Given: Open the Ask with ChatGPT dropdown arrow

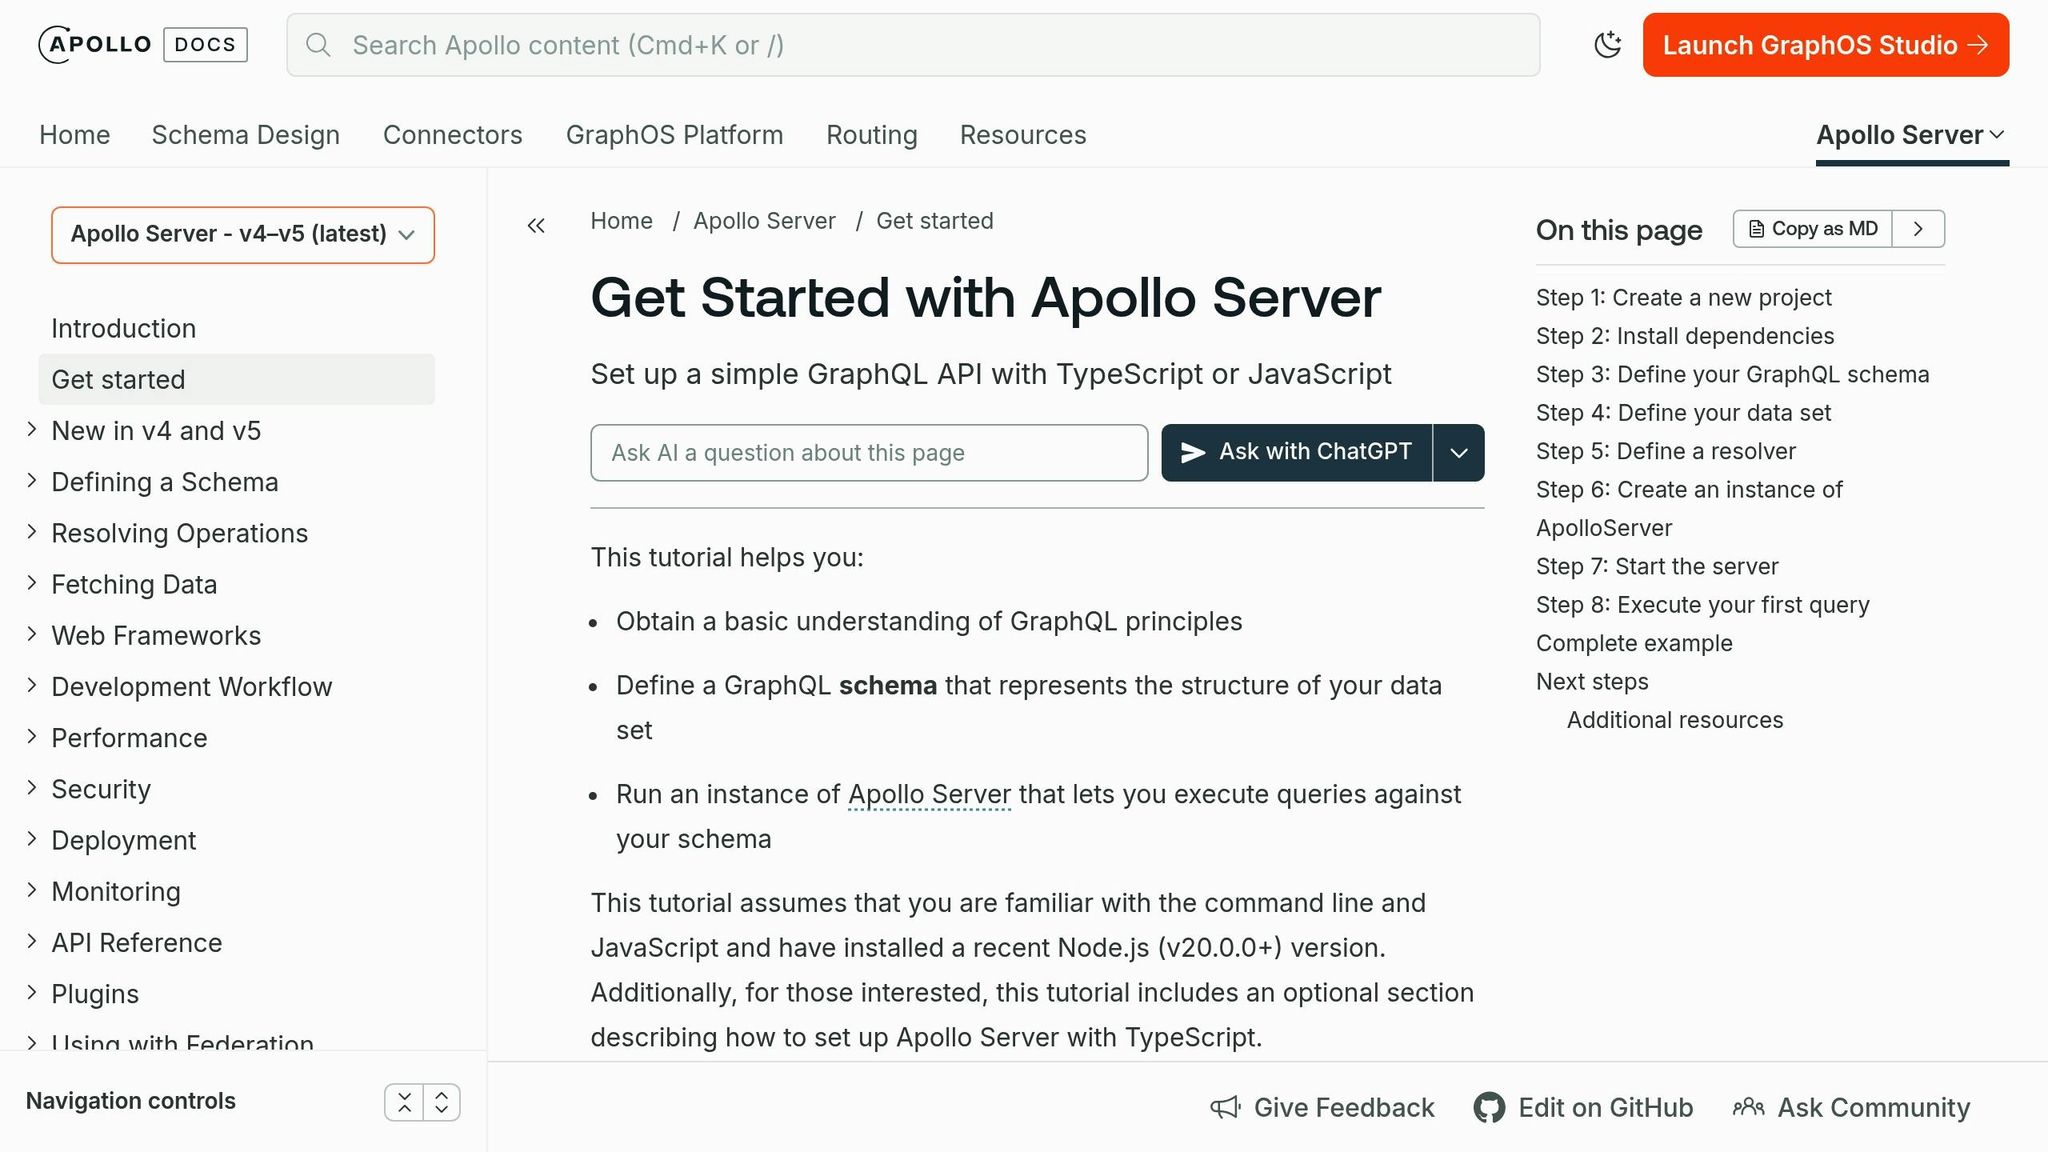Looking at the screenshot, I should (x=1458, y=452).
